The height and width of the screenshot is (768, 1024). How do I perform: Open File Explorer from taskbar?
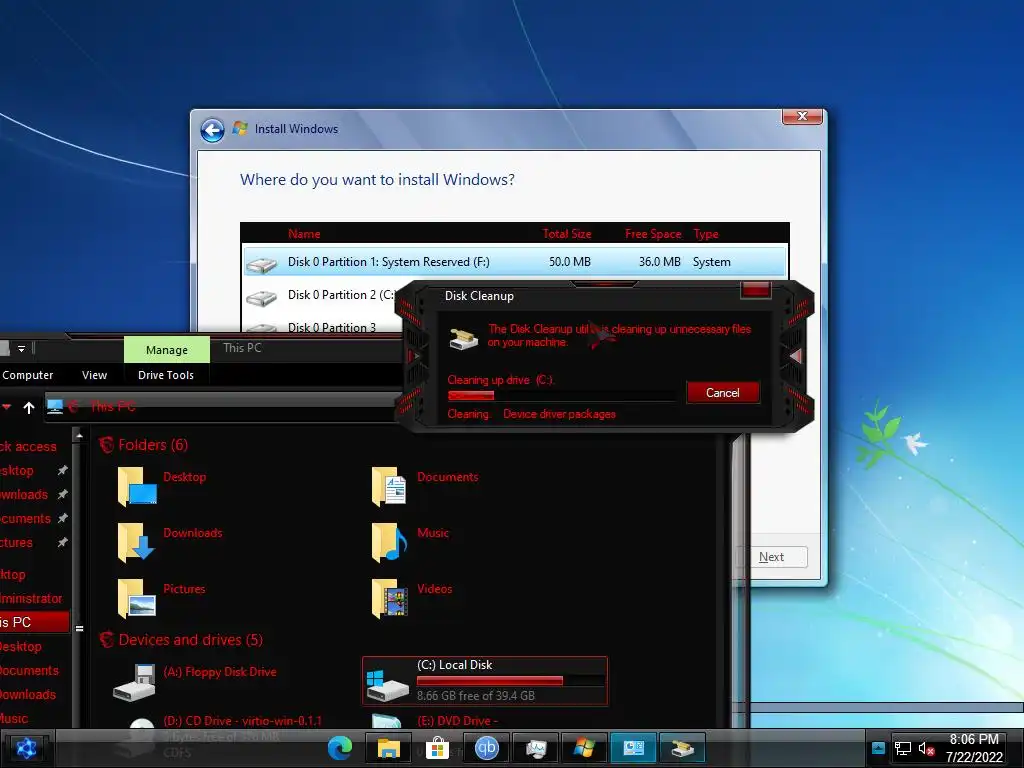point(389,748)
